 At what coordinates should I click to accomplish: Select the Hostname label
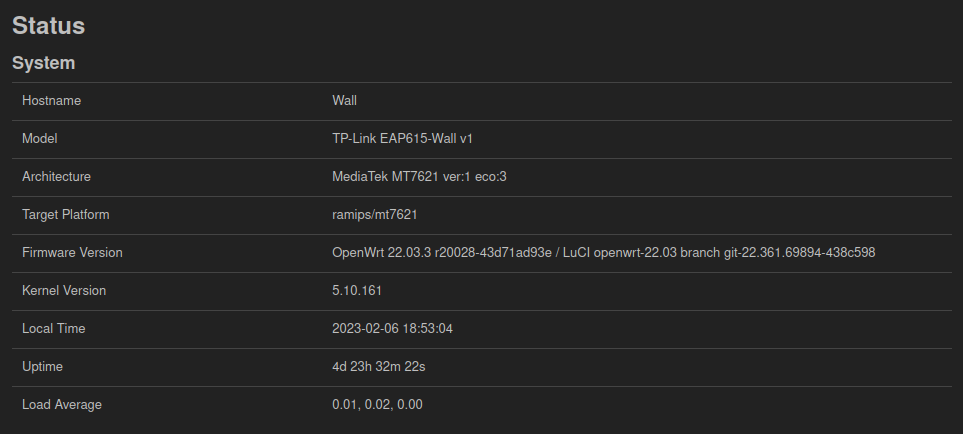click(52, 101)
